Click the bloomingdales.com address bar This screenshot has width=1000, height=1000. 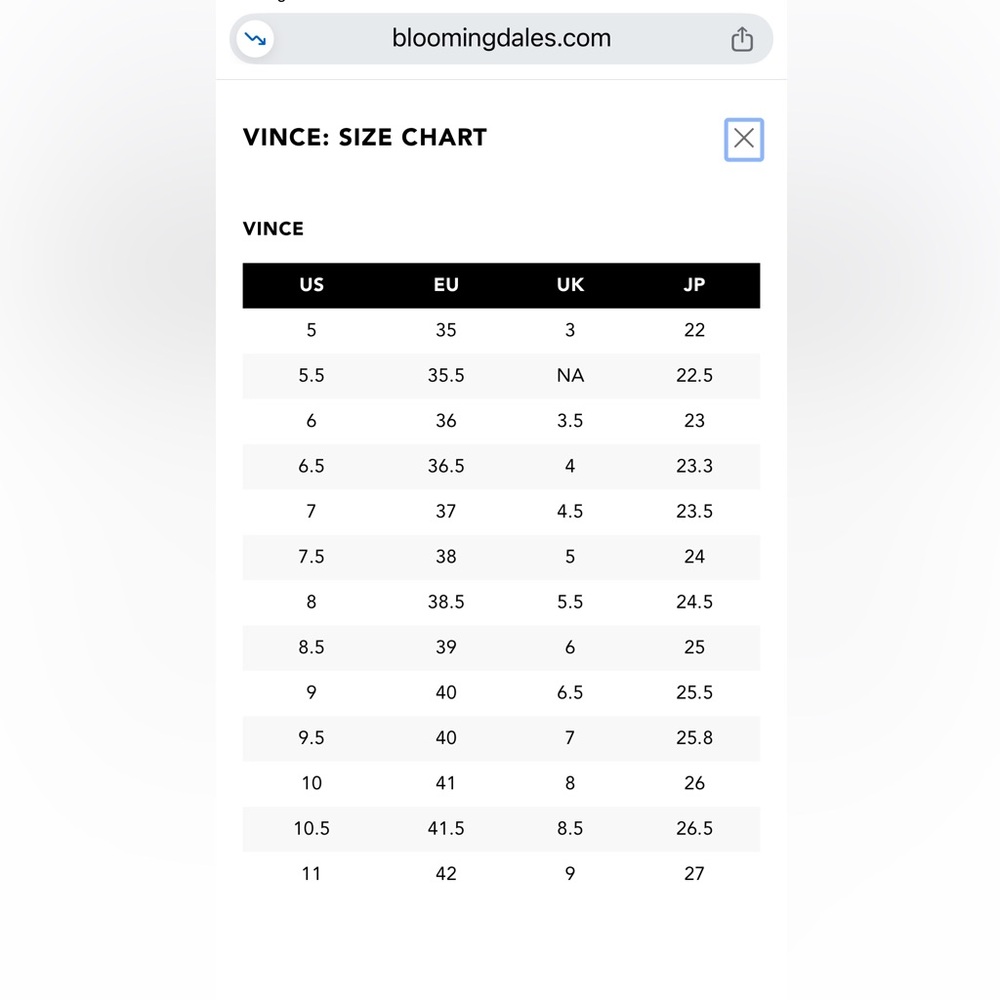501,39
